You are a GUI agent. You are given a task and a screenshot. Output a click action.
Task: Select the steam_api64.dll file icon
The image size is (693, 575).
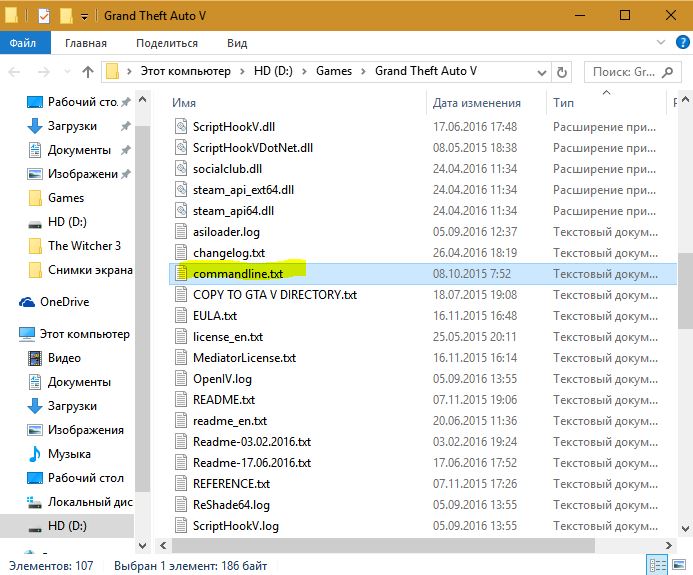pyautogui.click(x=181, y=210)
